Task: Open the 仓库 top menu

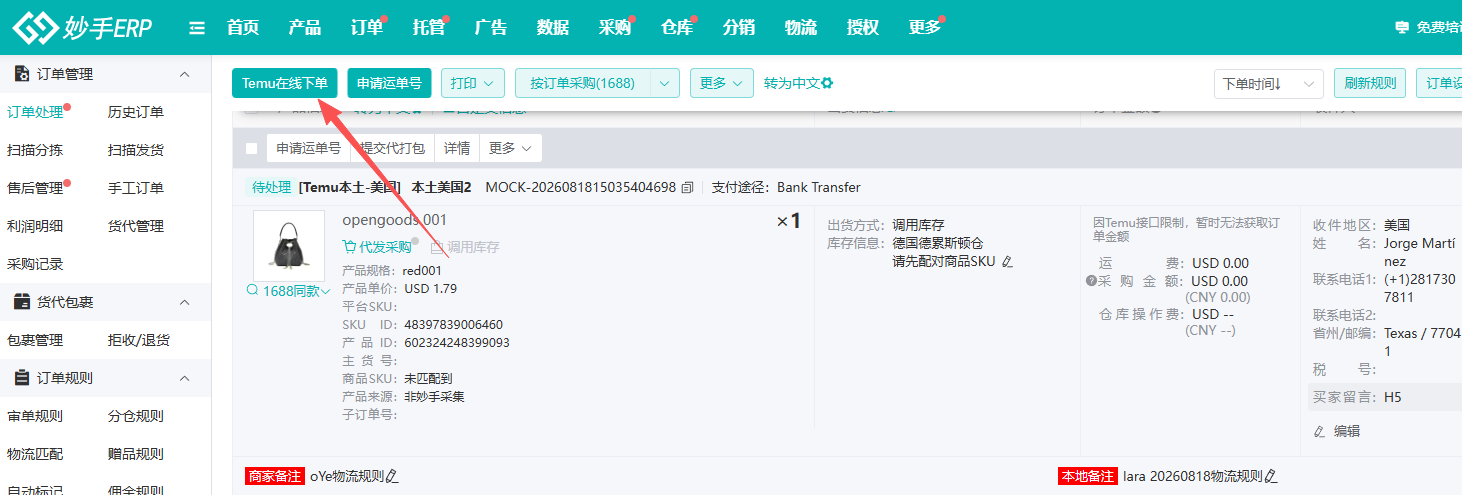Action: click(677, 28)
